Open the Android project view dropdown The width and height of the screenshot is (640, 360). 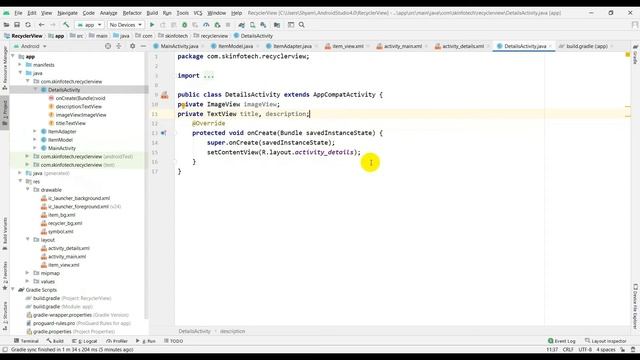pos(31,46)
